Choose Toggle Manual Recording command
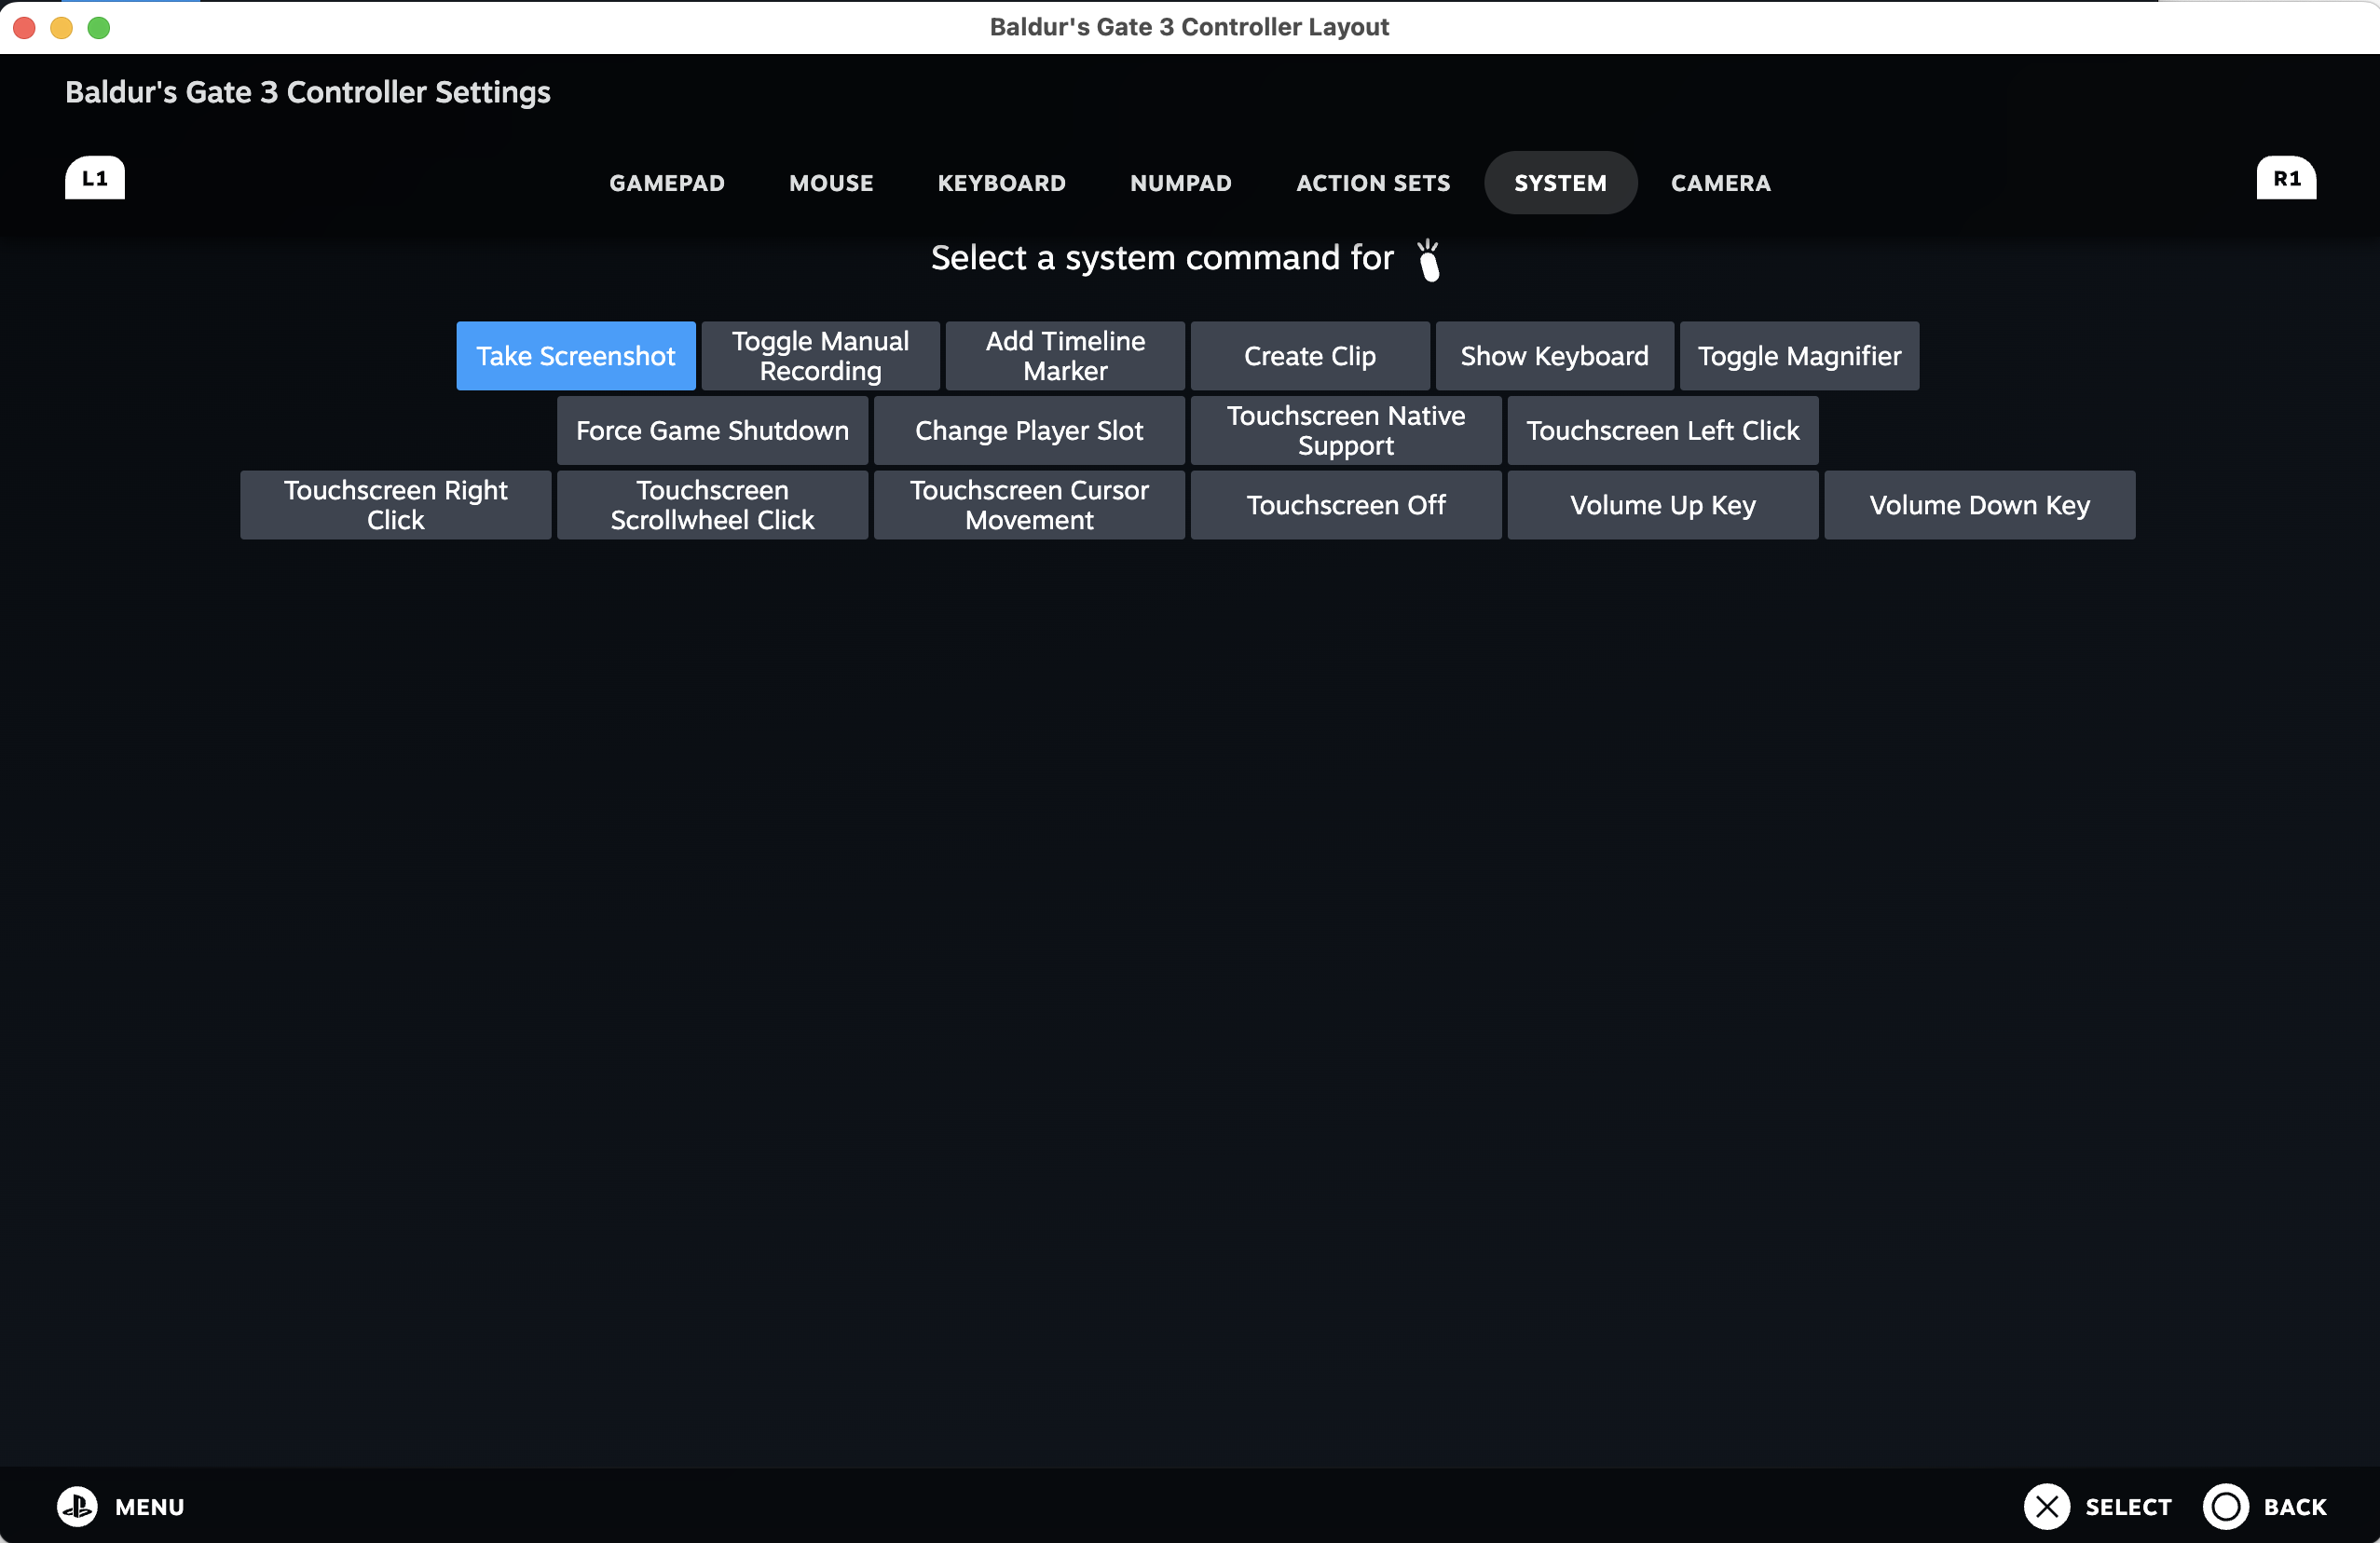The height and width of the screenshot is (1543, 2380). pos(820,356)
